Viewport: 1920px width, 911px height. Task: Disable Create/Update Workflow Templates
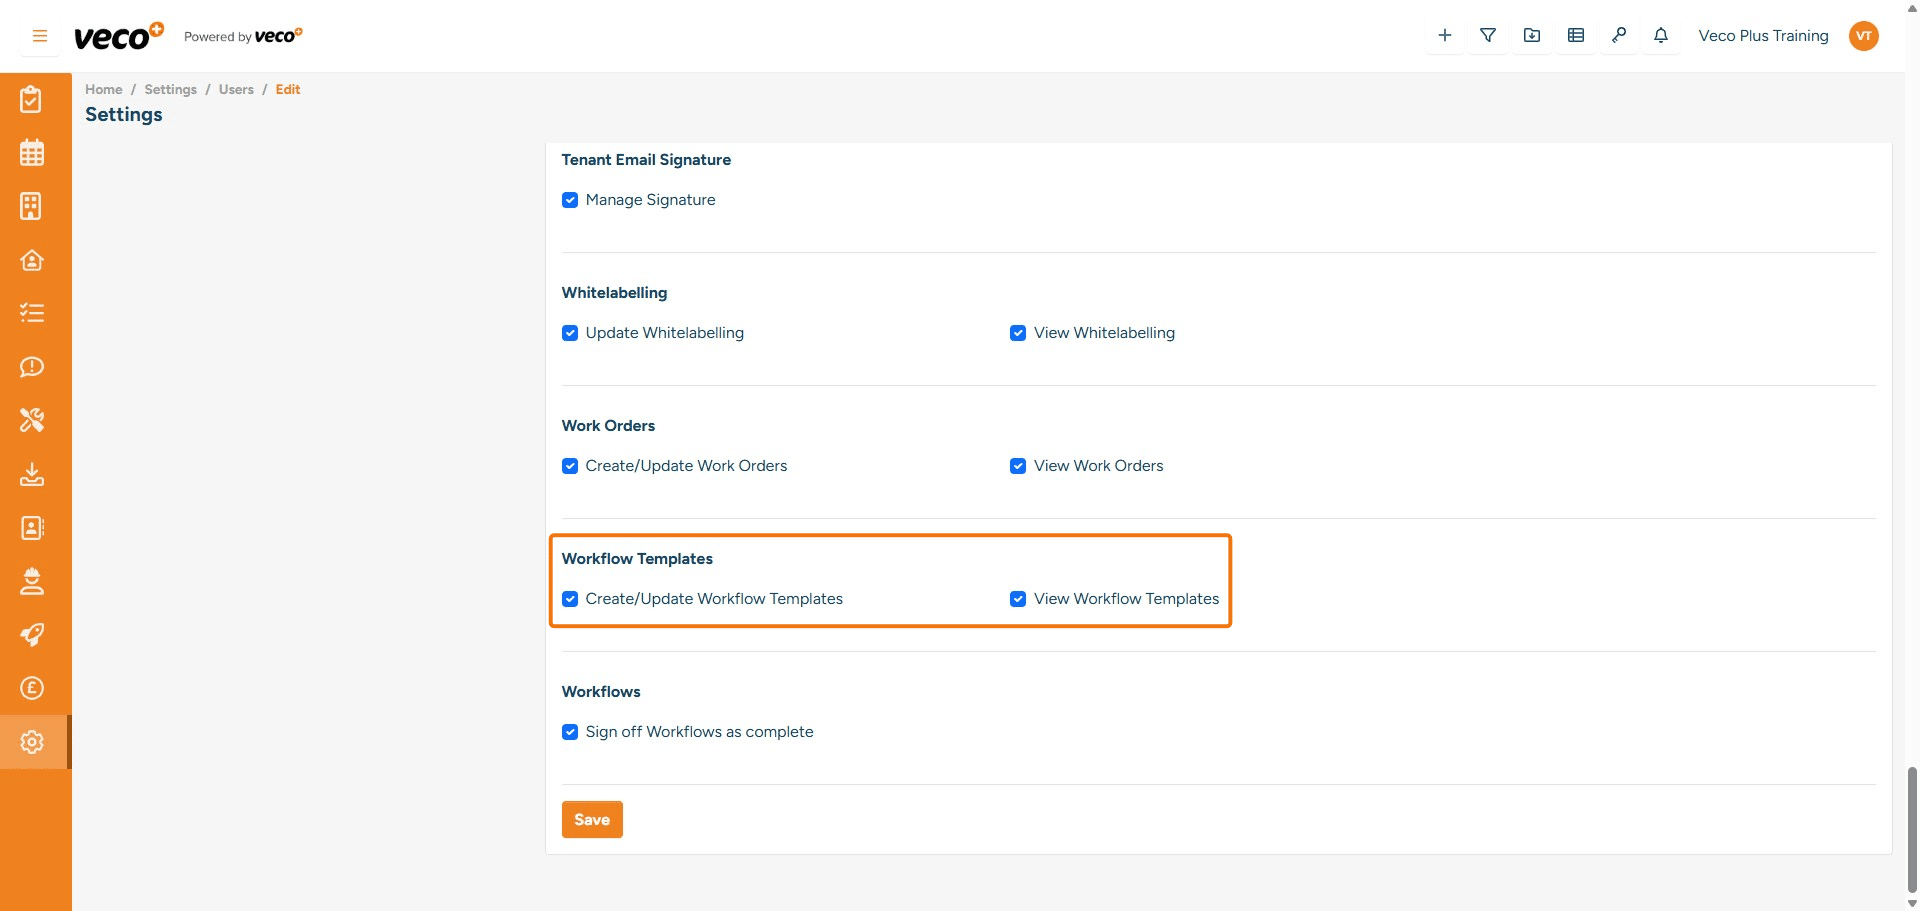pos(570,598)
